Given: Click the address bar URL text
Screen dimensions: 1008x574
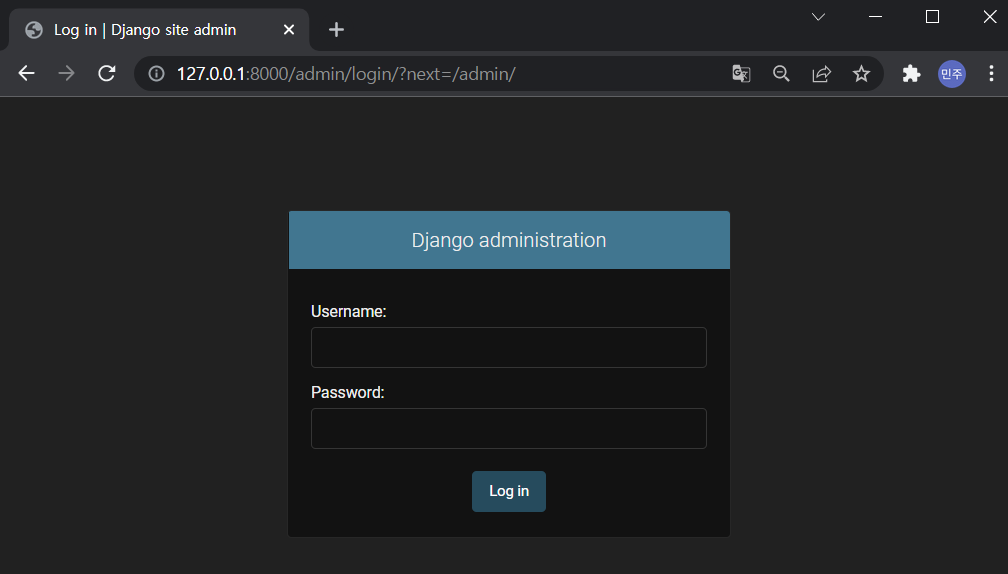Looking at the screenshot, I should (x=346, y=74).
